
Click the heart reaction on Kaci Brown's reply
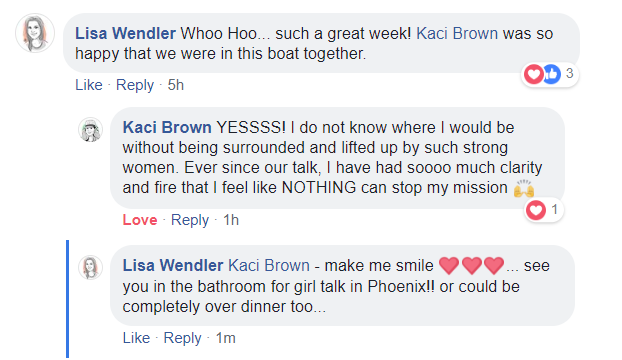(536, 209)
